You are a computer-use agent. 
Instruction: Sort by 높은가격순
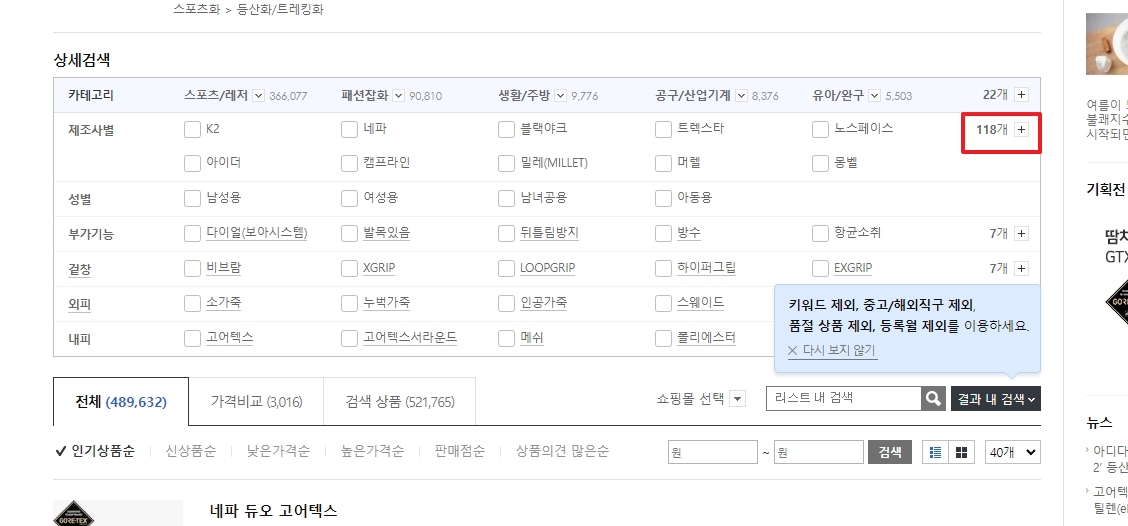(373, 452)
